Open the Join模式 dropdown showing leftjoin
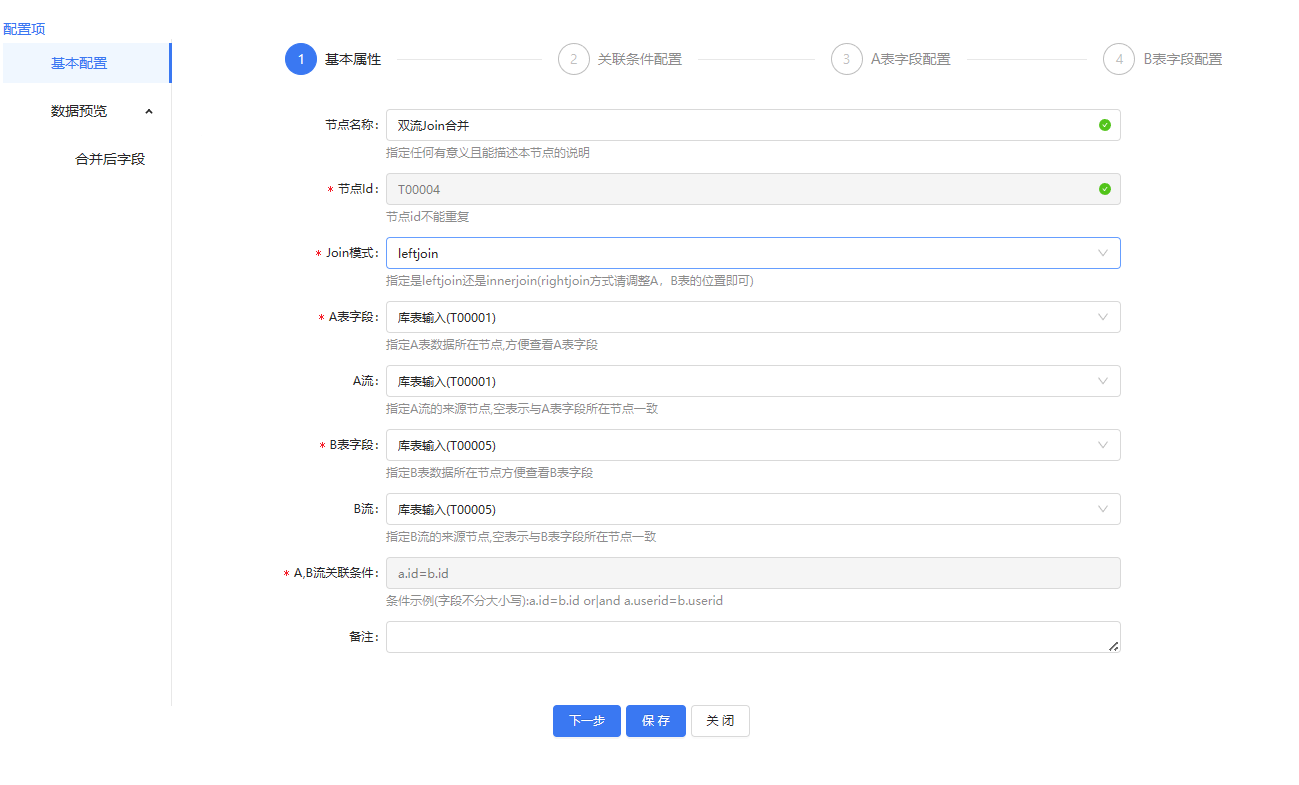Viewport: 1299px width, 785px height. click(753, 253)
